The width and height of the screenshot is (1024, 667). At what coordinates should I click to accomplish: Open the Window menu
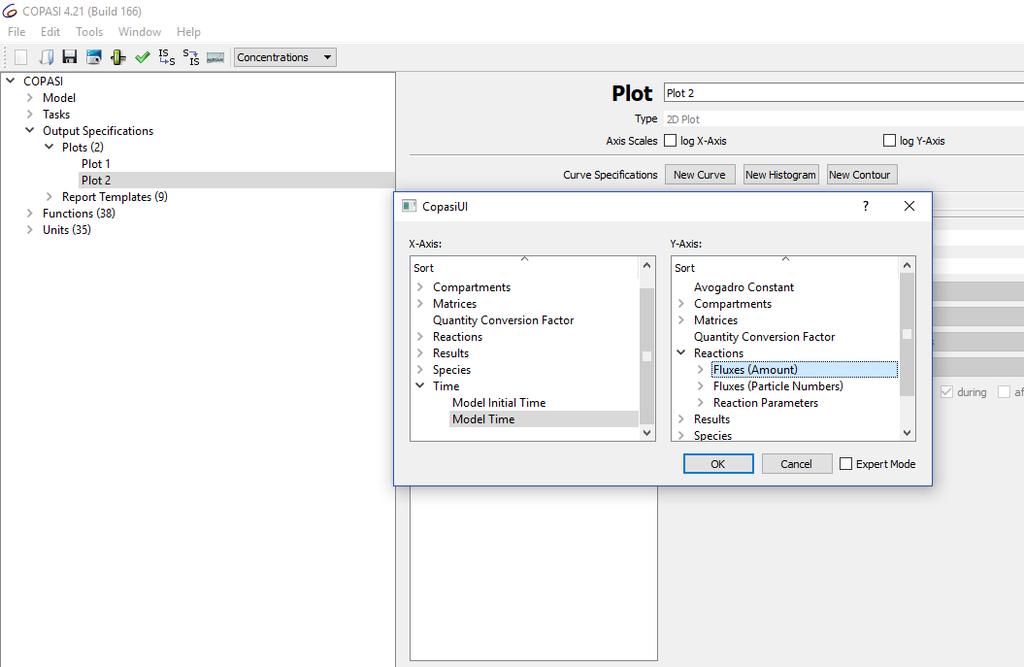click(x=140, y=32)
